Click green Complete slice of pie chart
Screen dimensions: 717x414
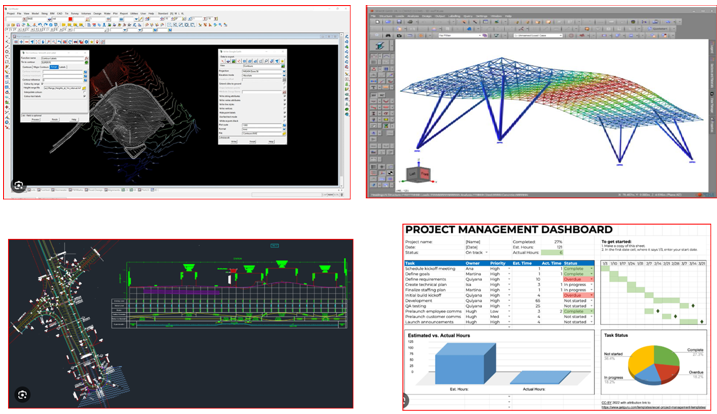click(x=665, y=356)
